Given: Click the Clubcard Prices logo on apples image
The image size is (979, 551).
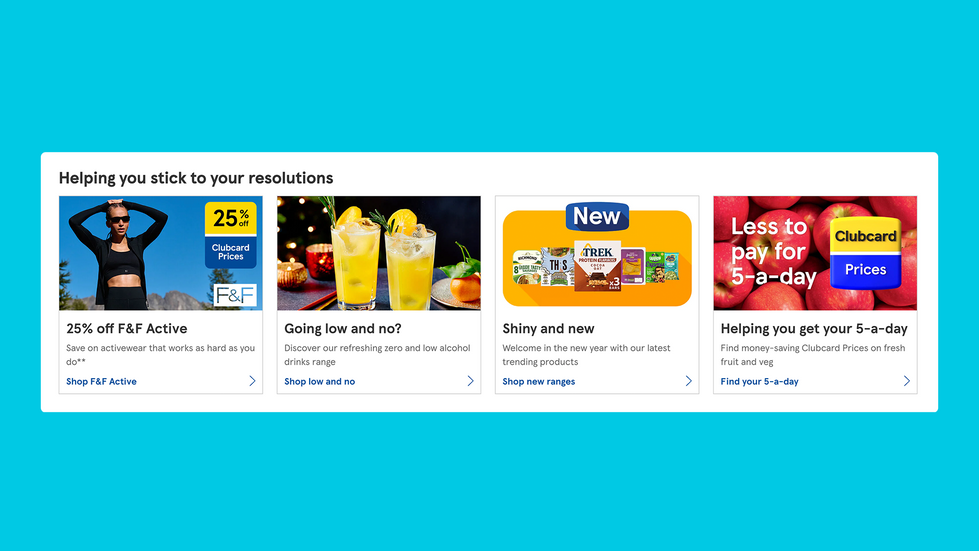Looking at the screenshot, I should (x=865, y=253).
